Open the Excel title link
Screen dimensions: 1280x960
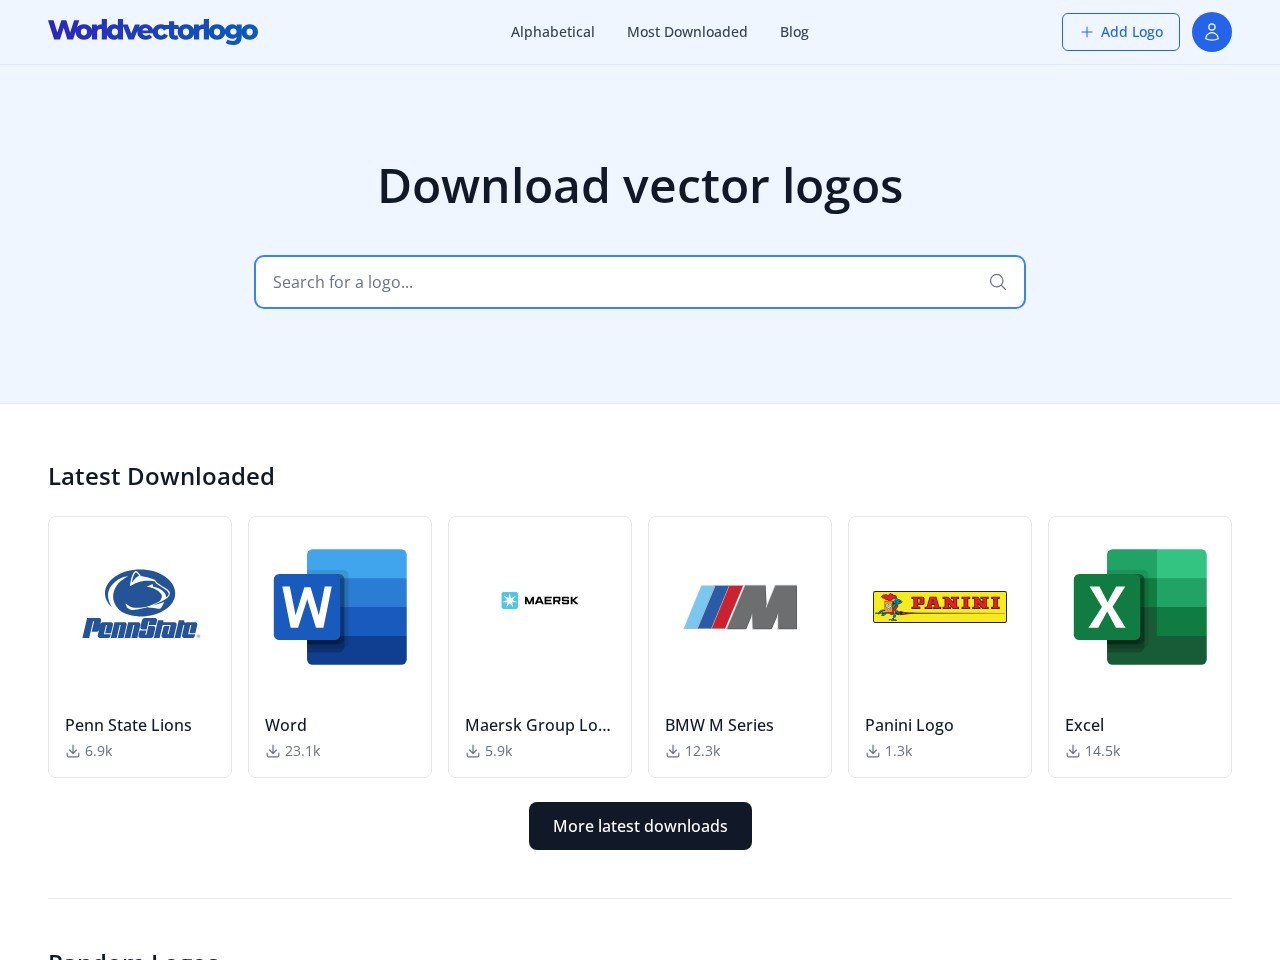tap(1084, 725)
